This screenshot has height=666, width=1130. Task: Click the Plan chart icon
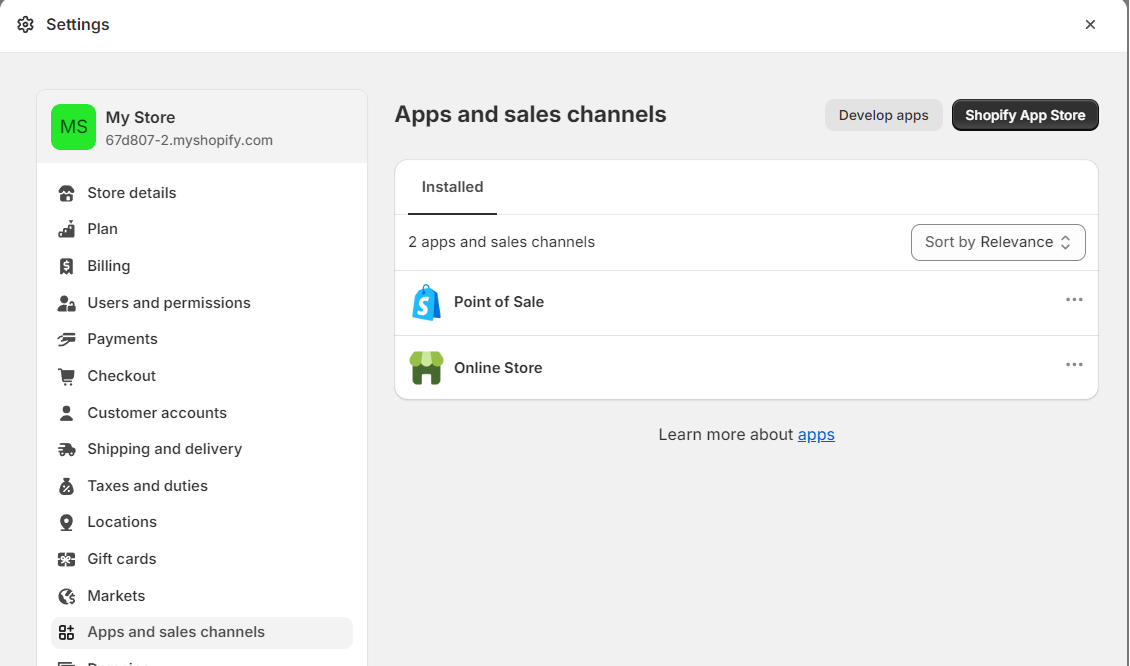66,229
